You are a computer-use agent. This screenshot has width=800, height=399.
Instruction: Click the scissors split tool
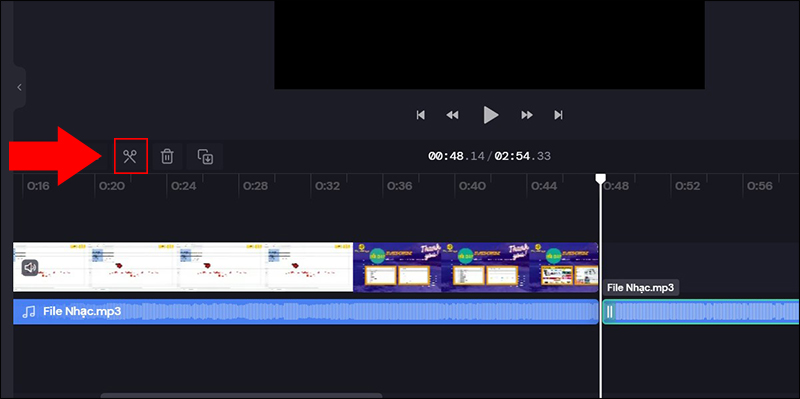click(x=131, y=156)
